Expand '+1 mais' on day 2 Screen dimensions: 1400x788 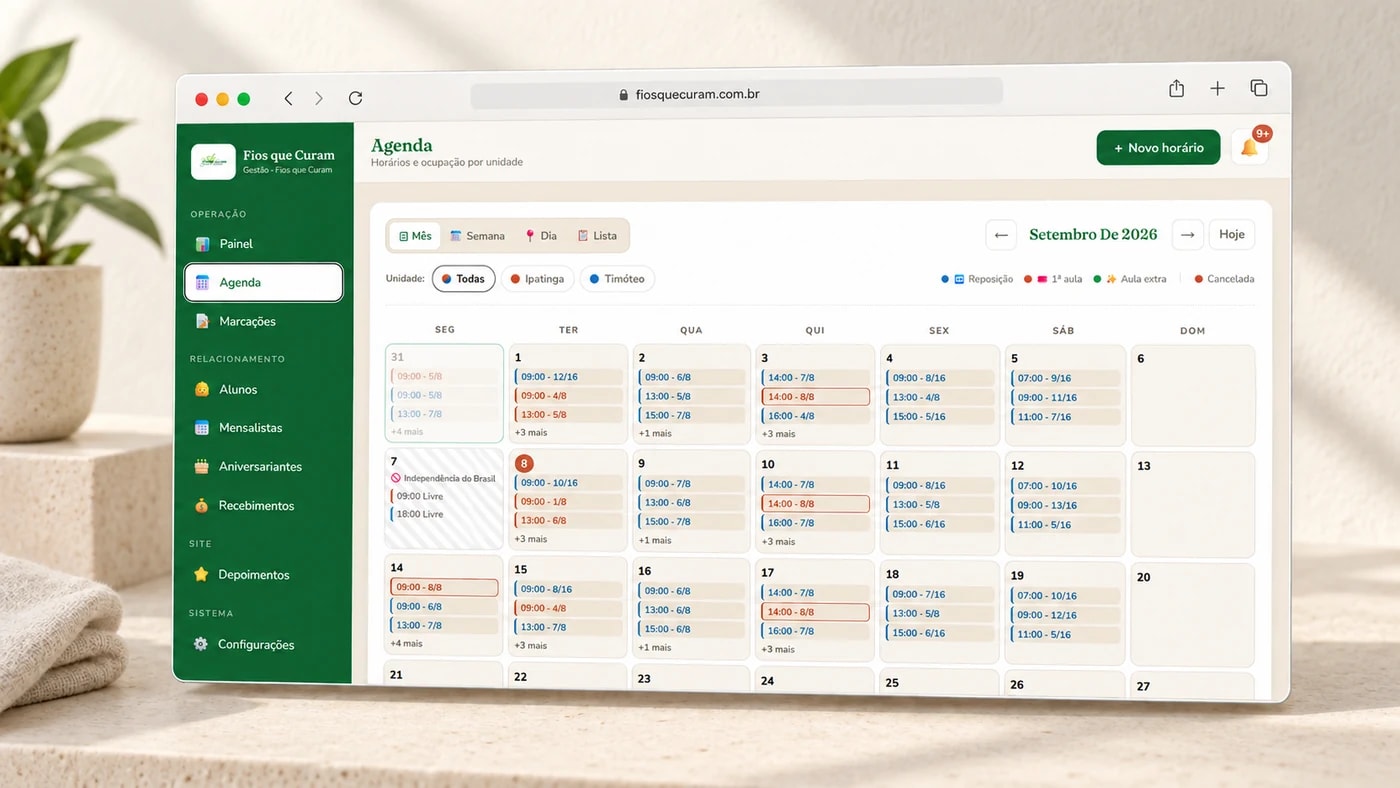[x=655, y=433]
